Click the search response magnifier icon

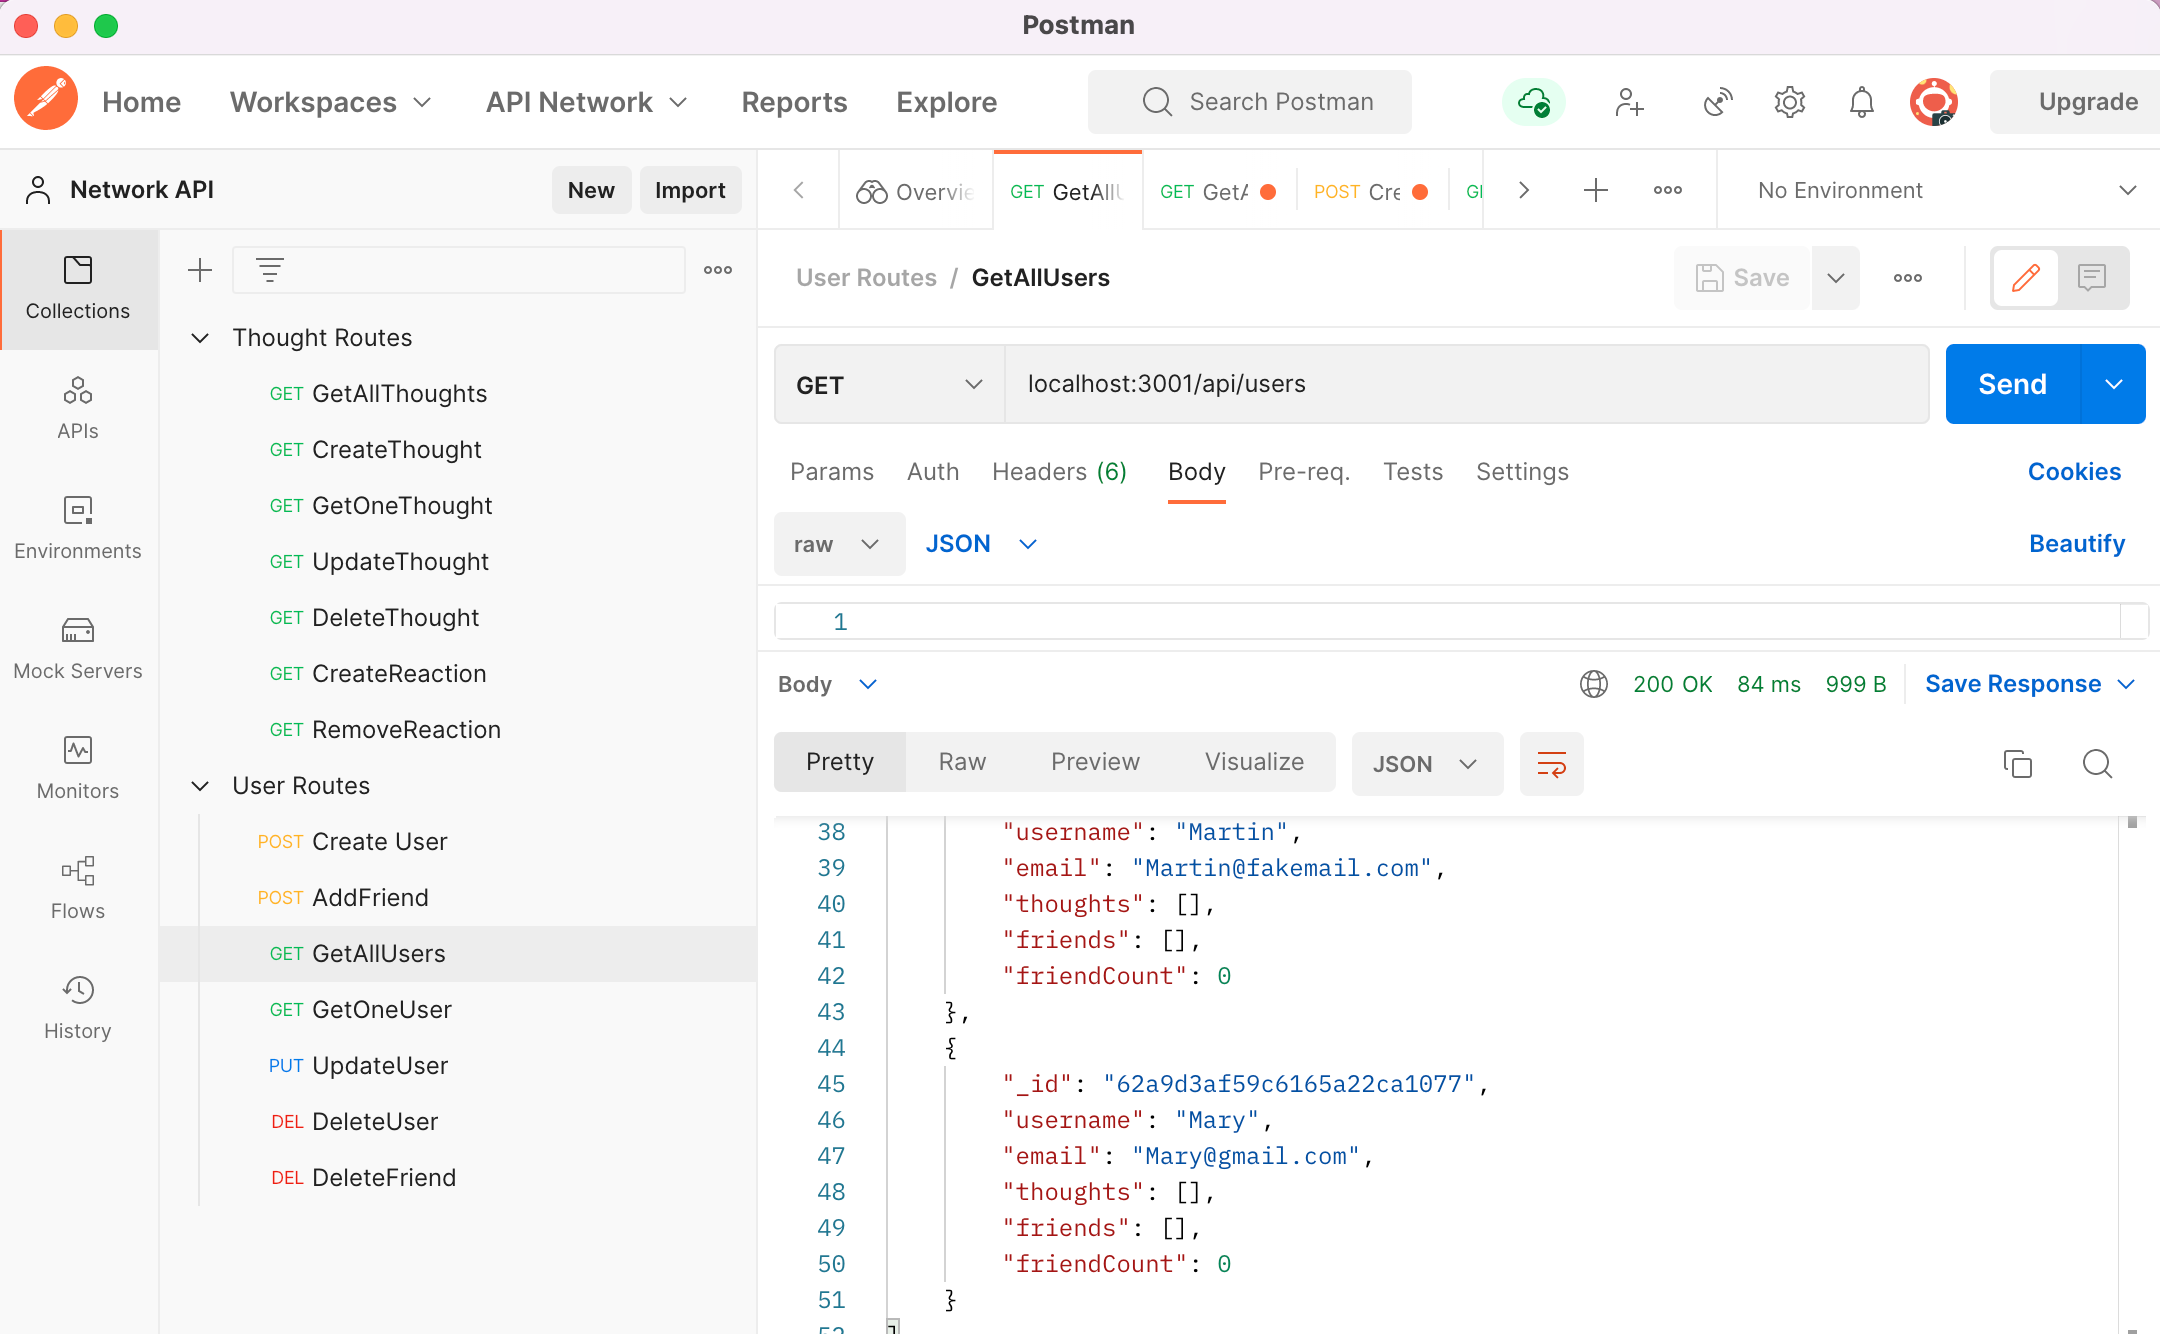click(x=2097, y=764)
